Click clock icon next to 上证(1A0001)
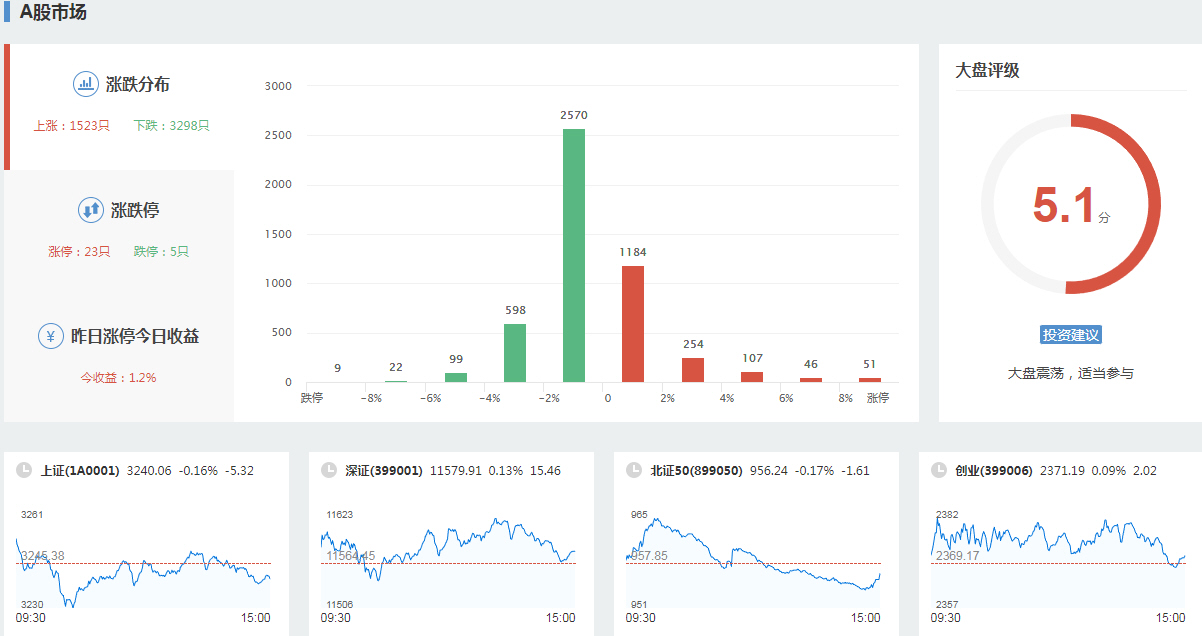This screenshot has height=636, width=1202. pos(24,470)
